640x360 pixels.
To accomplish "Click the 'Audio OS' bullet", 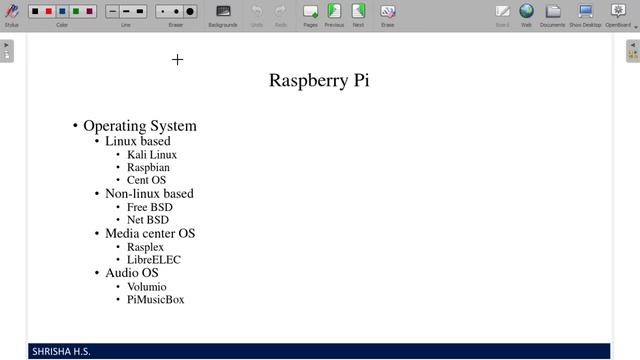I will click(x=132, y=273).
